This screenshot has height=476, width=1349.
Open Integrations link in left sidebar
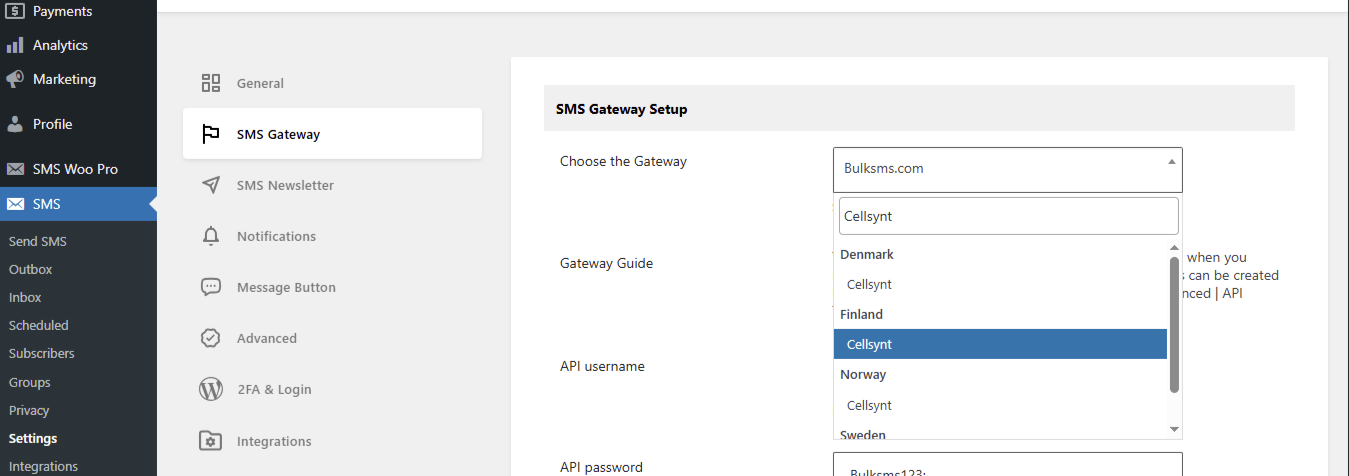click(43, 466)
